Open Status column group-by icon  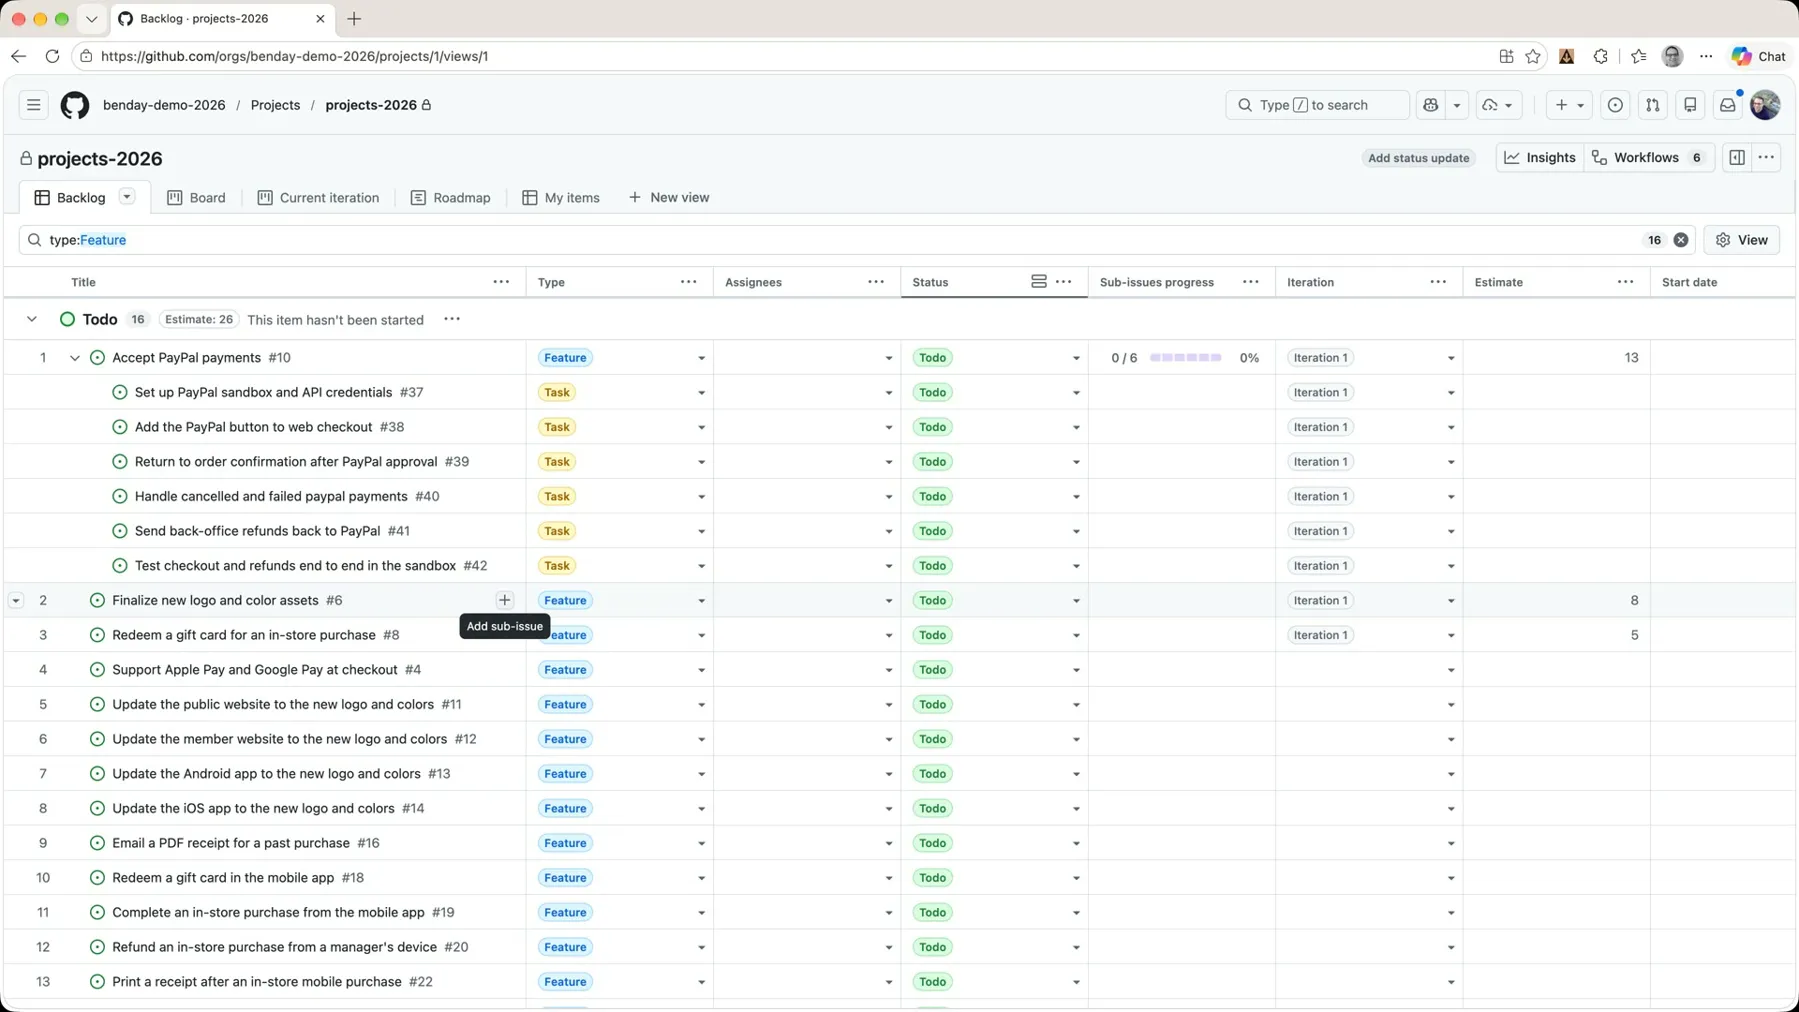[1039, 282]
